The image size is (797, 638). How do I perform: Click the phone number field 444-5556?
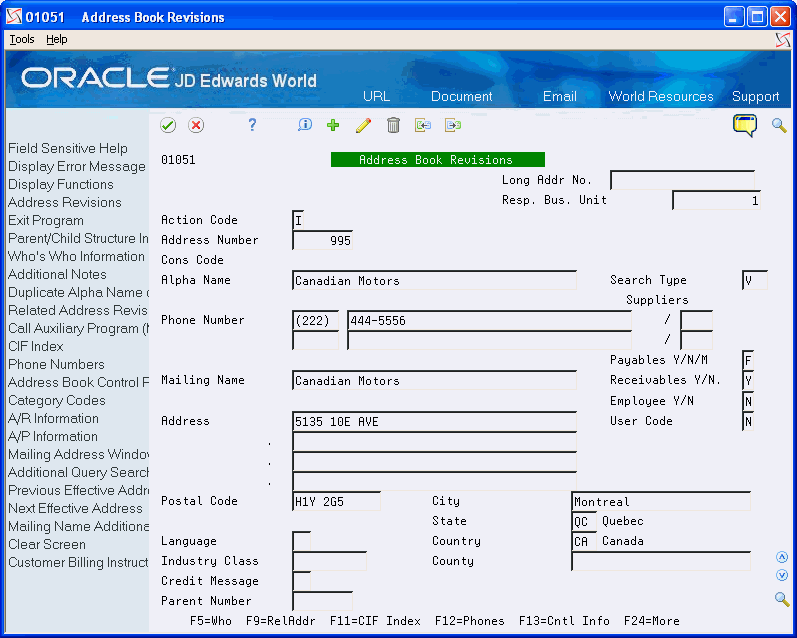489,321
